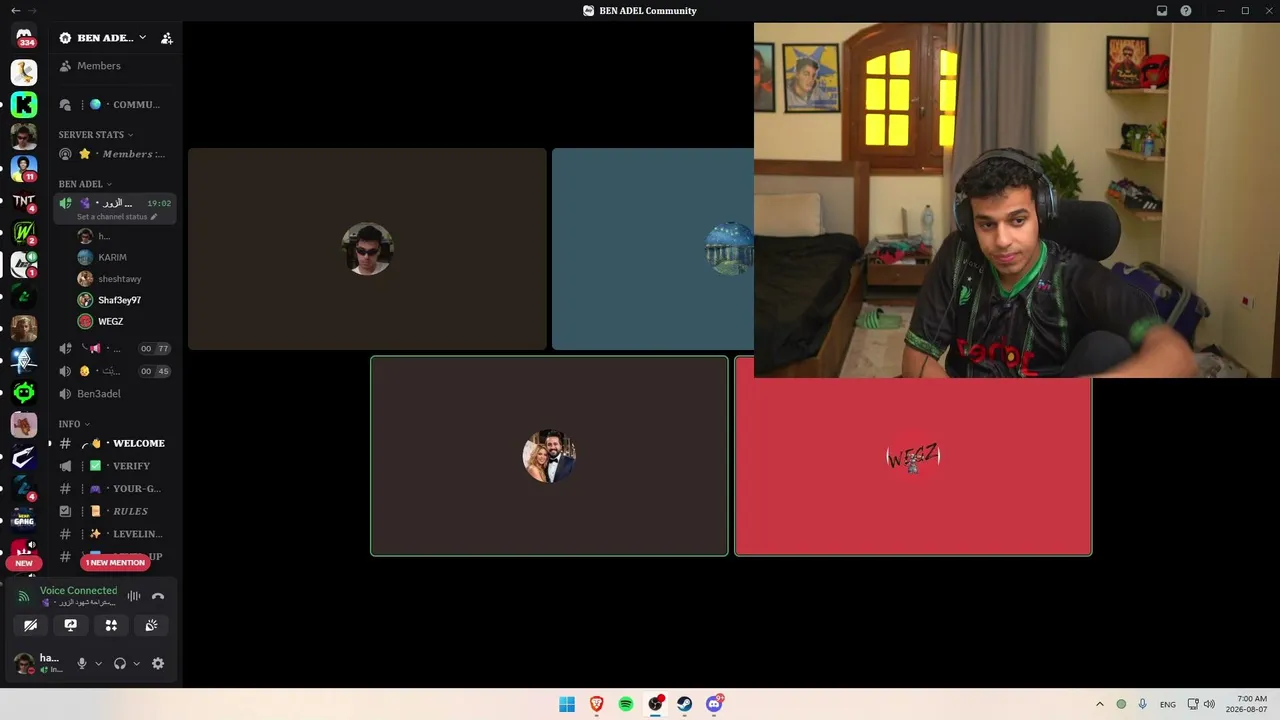Focus the red WEGZ video tile
The width and height of the screenshot is (1280, 720).
click(x=913, y=466)
